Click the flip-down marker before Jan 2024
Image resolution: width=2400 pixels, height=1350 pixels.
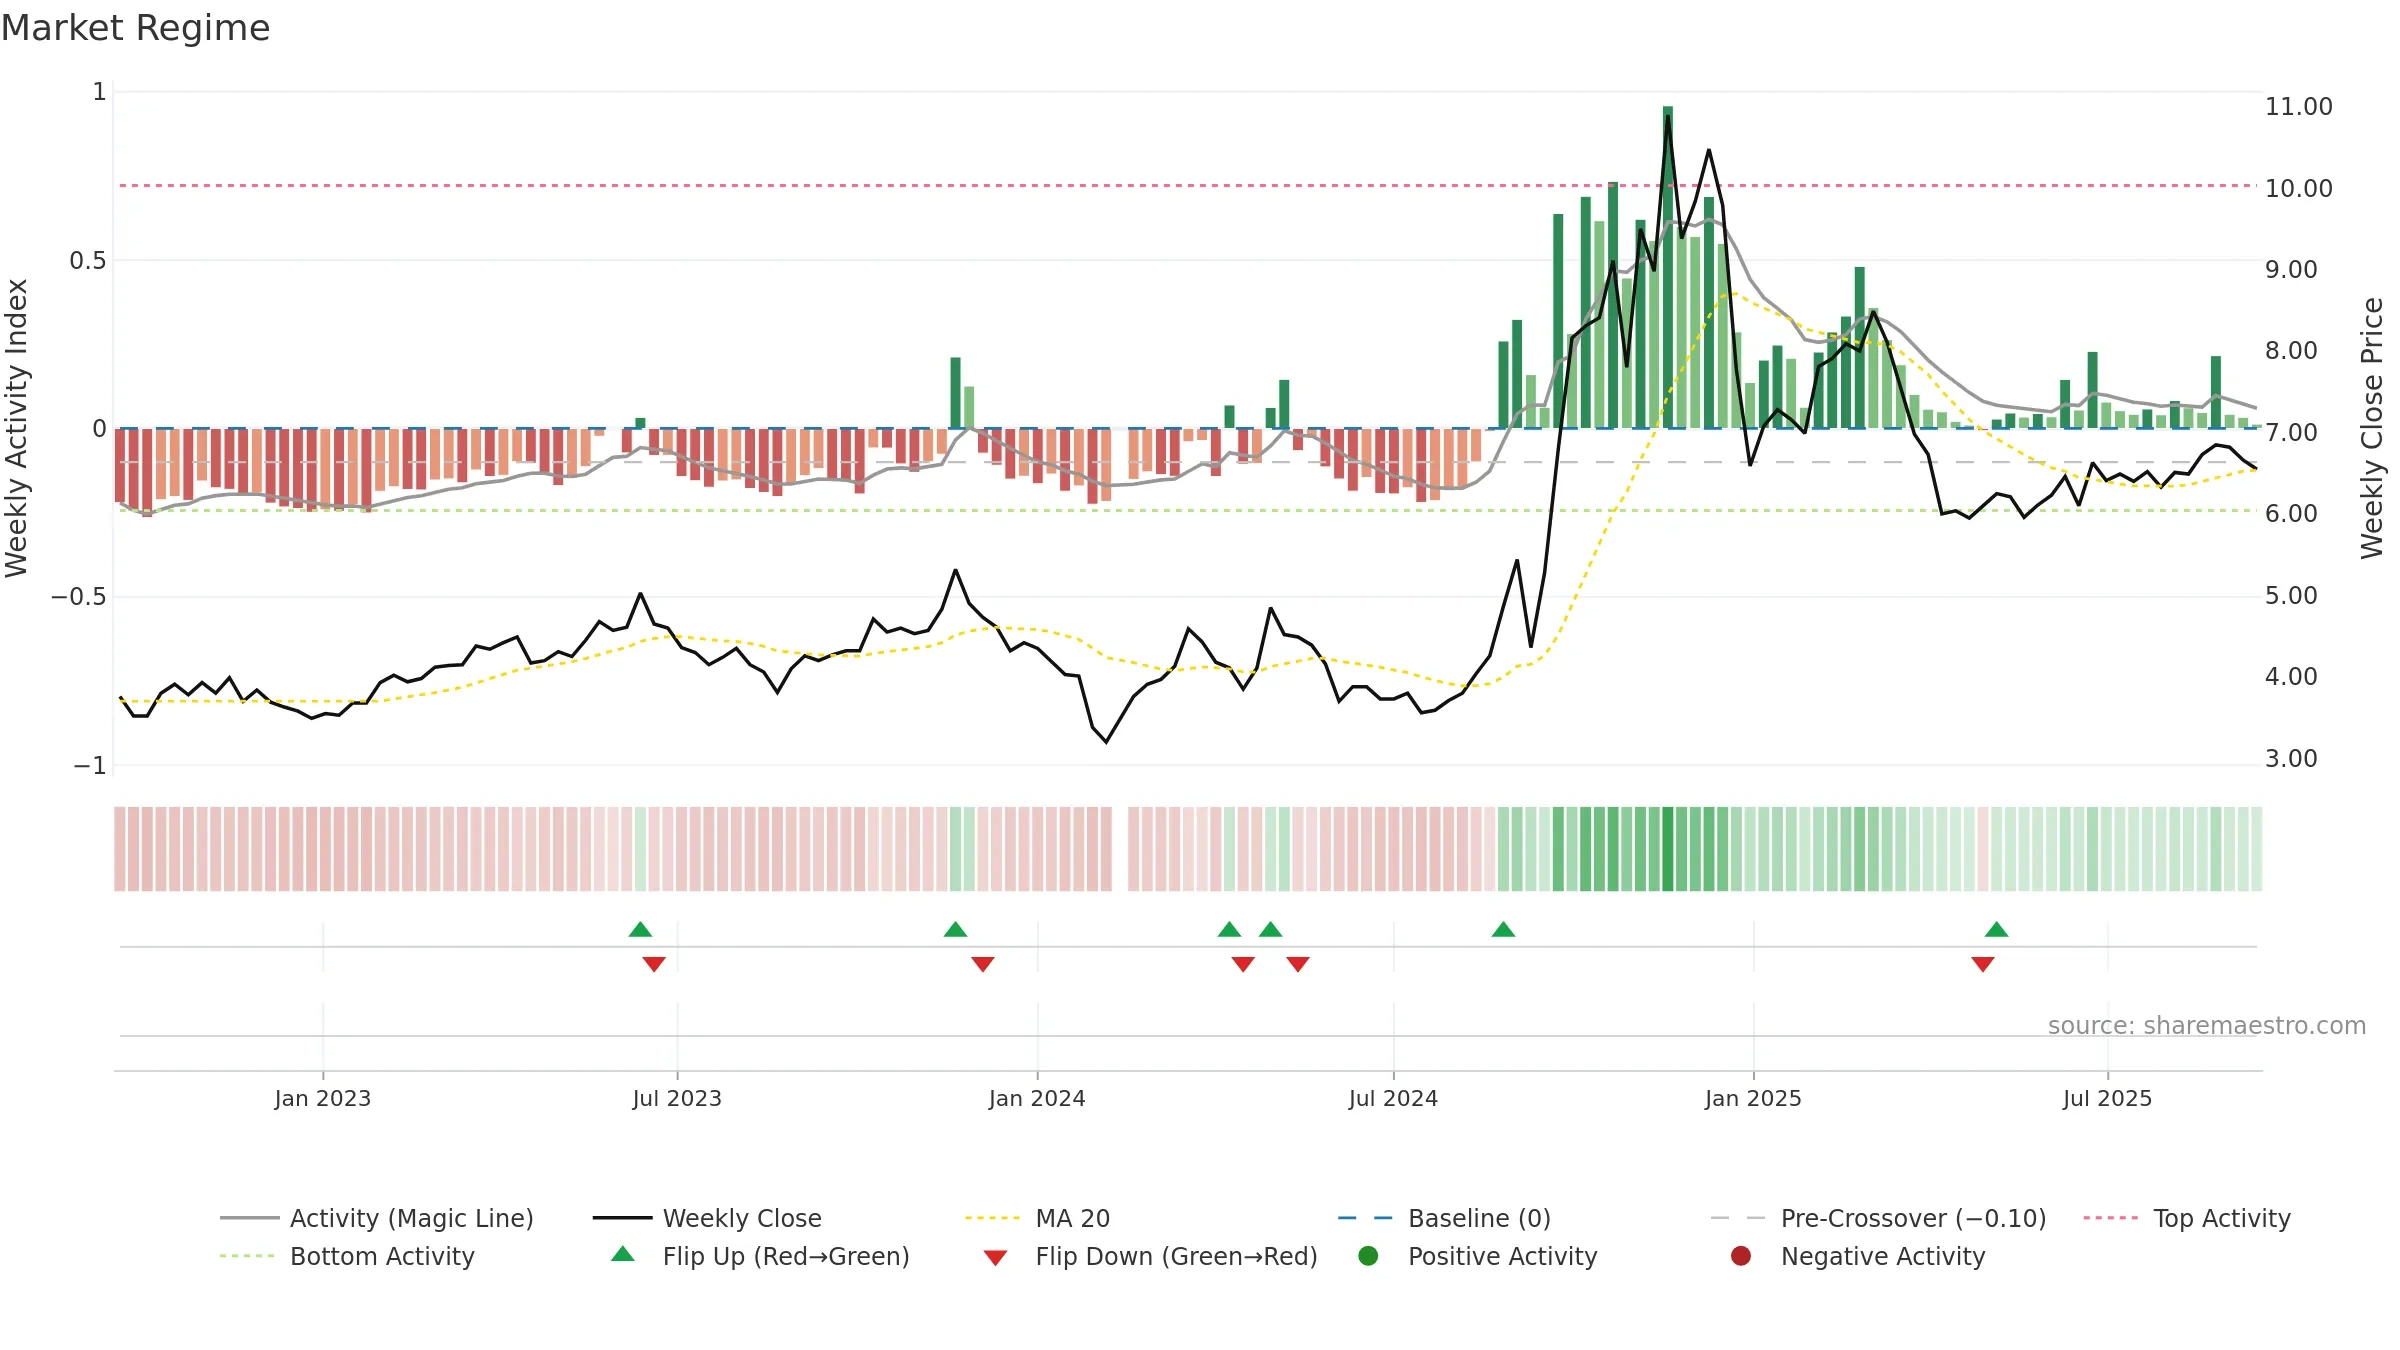pos(983,964)
